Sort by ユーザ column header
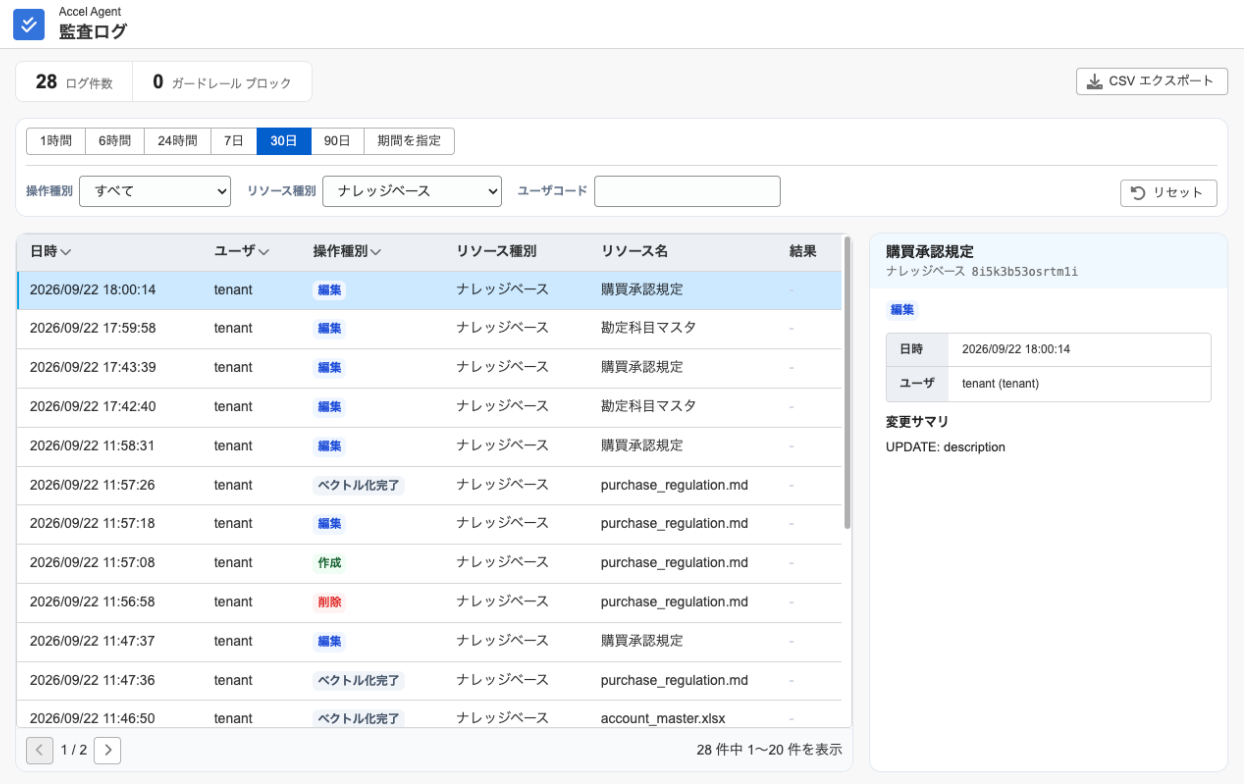The image size is (1244, 784). pos(241,251)
